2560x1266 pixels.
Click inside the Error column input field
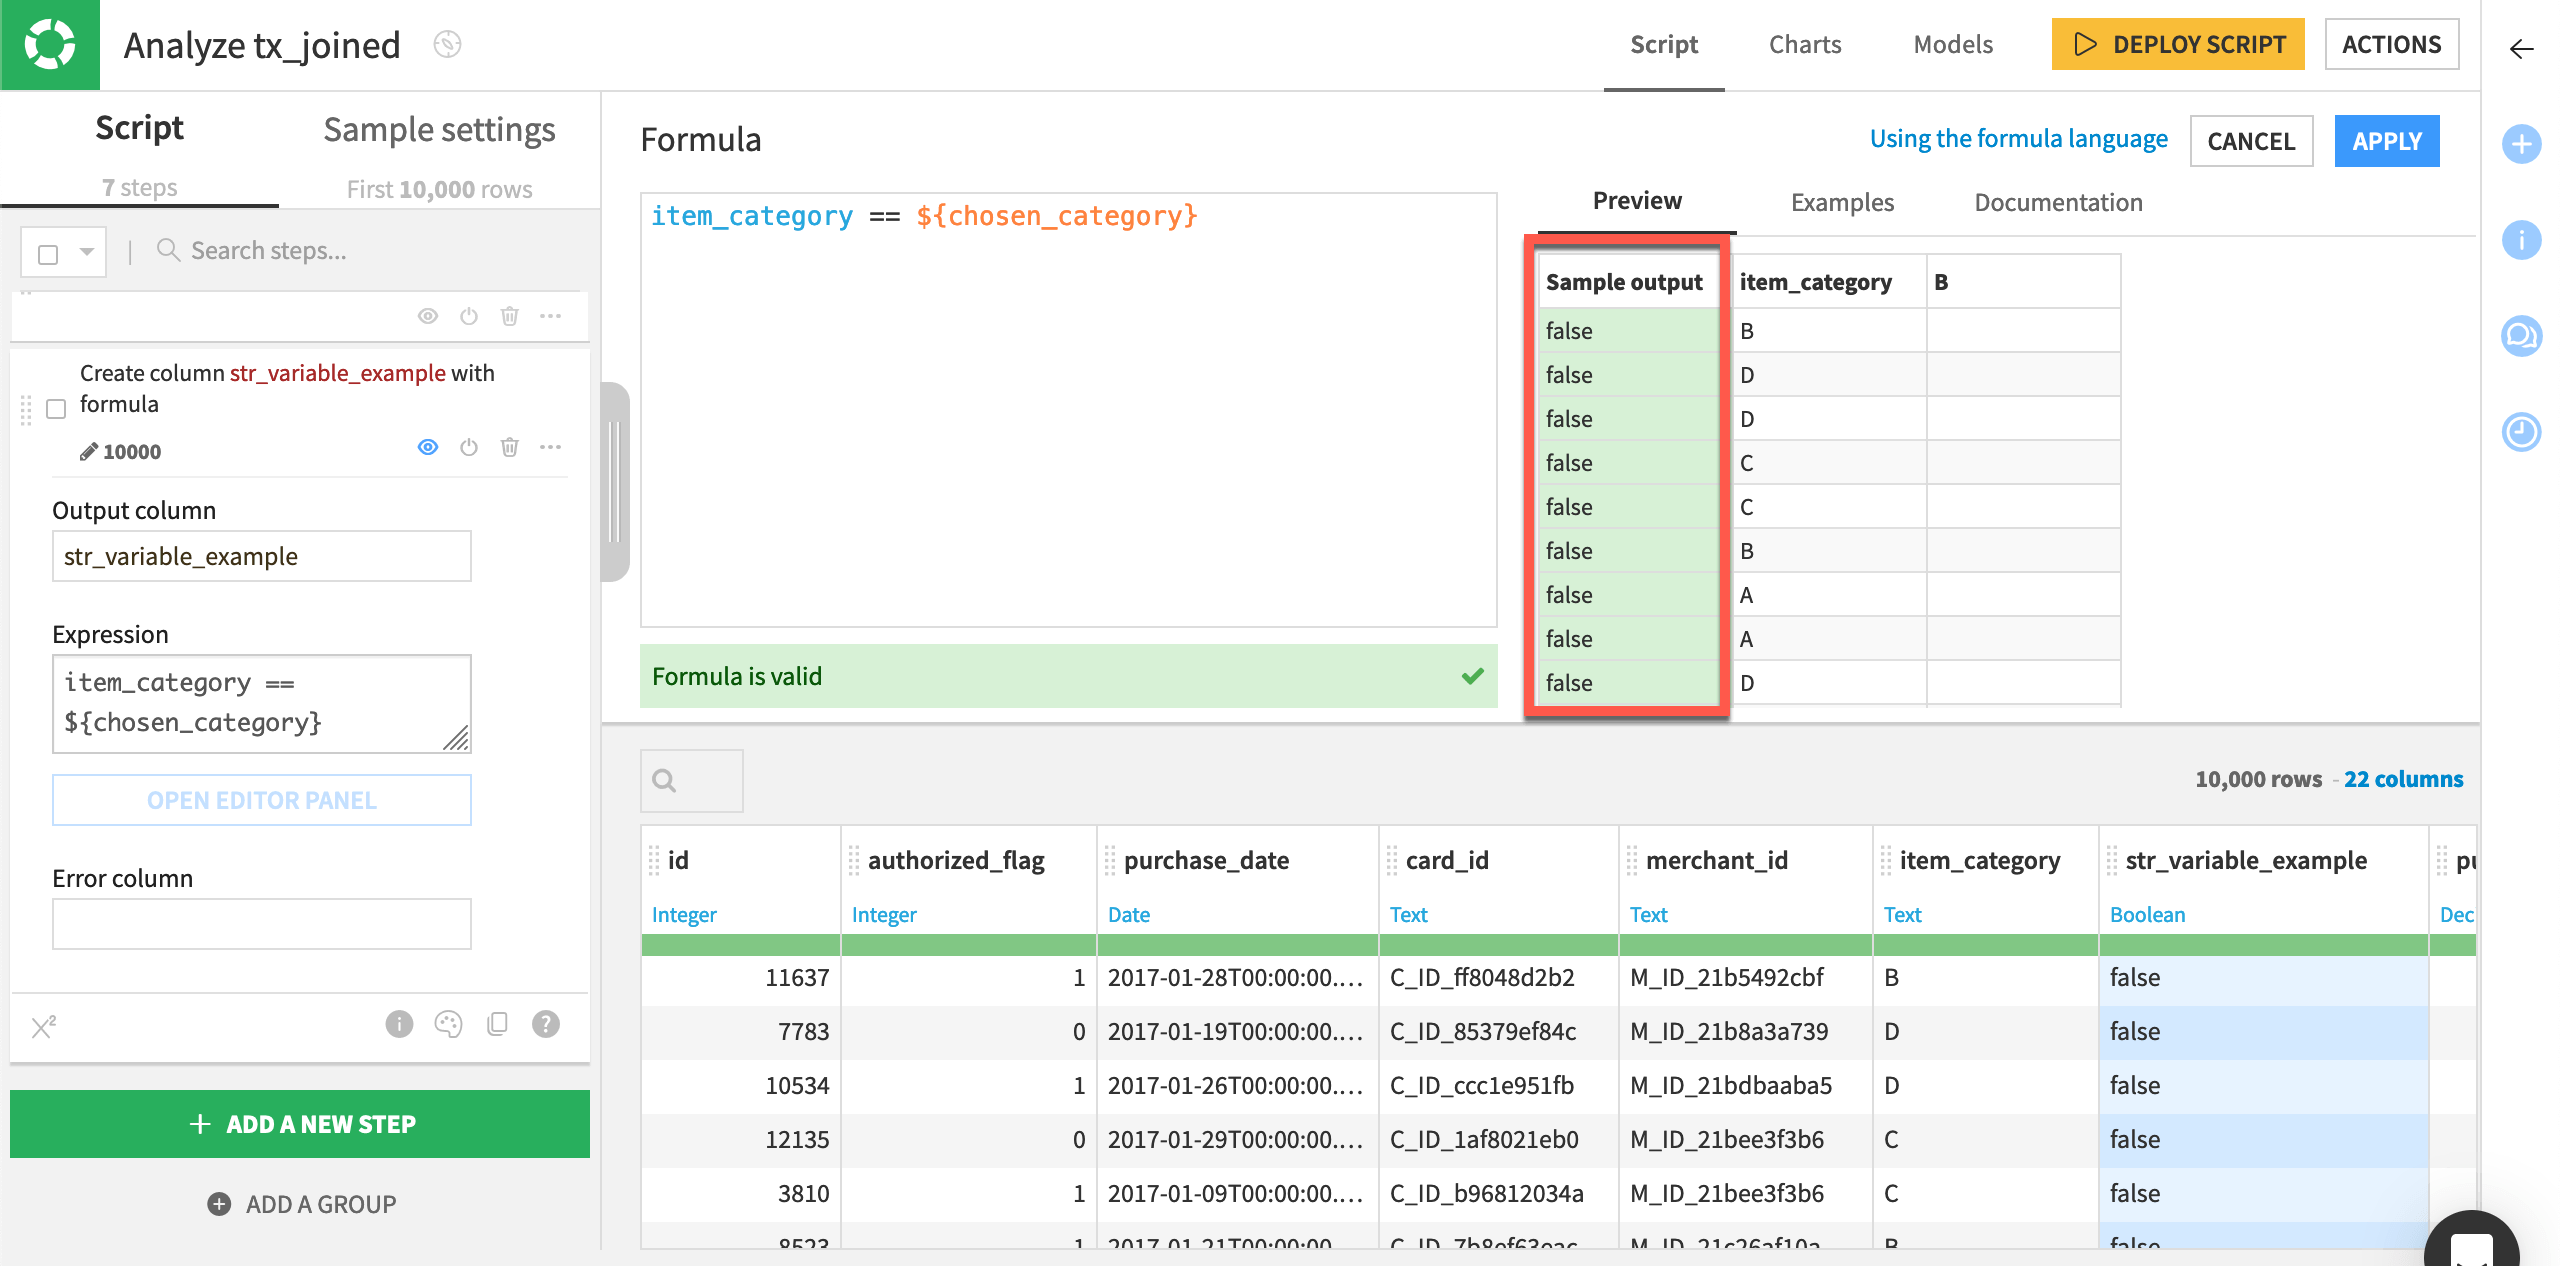[261, 923]
